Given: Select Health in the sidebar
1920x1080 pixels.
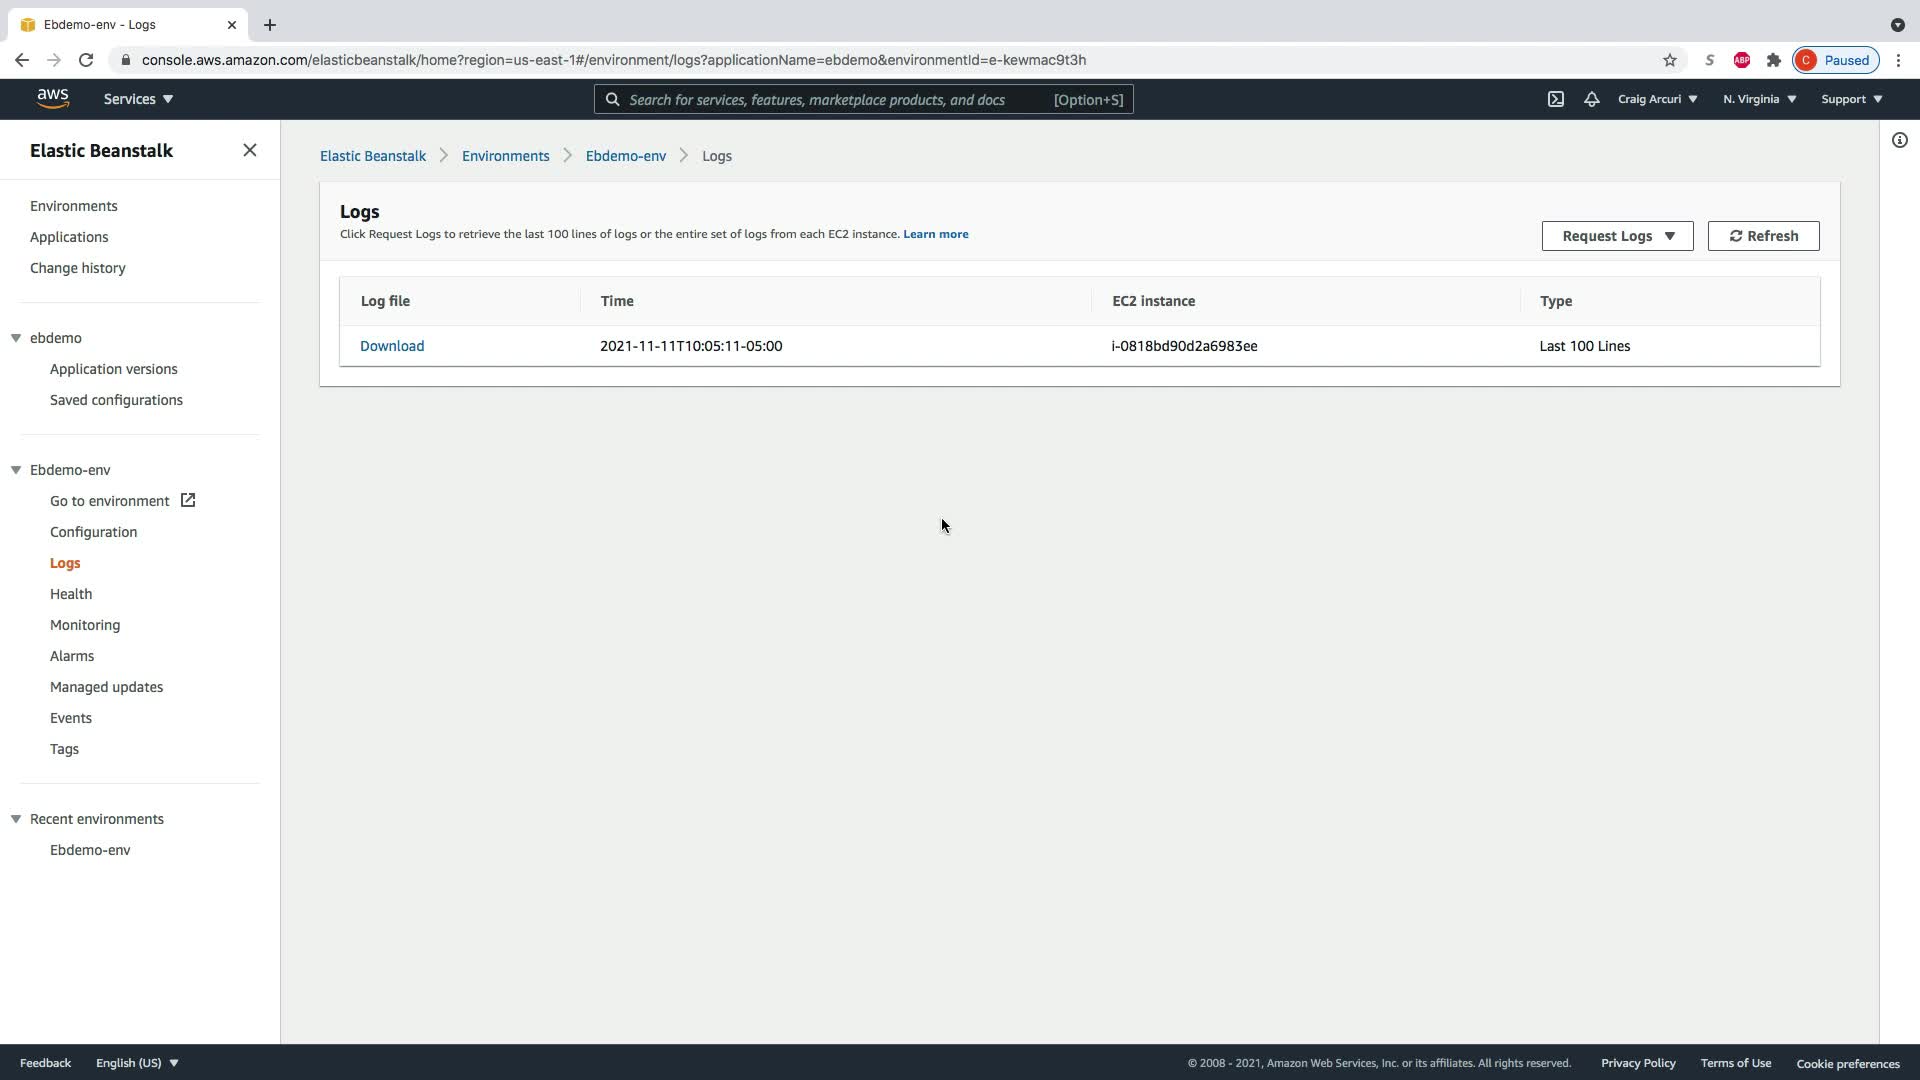Looking at the screenshot, I should (x=71, y=594).
